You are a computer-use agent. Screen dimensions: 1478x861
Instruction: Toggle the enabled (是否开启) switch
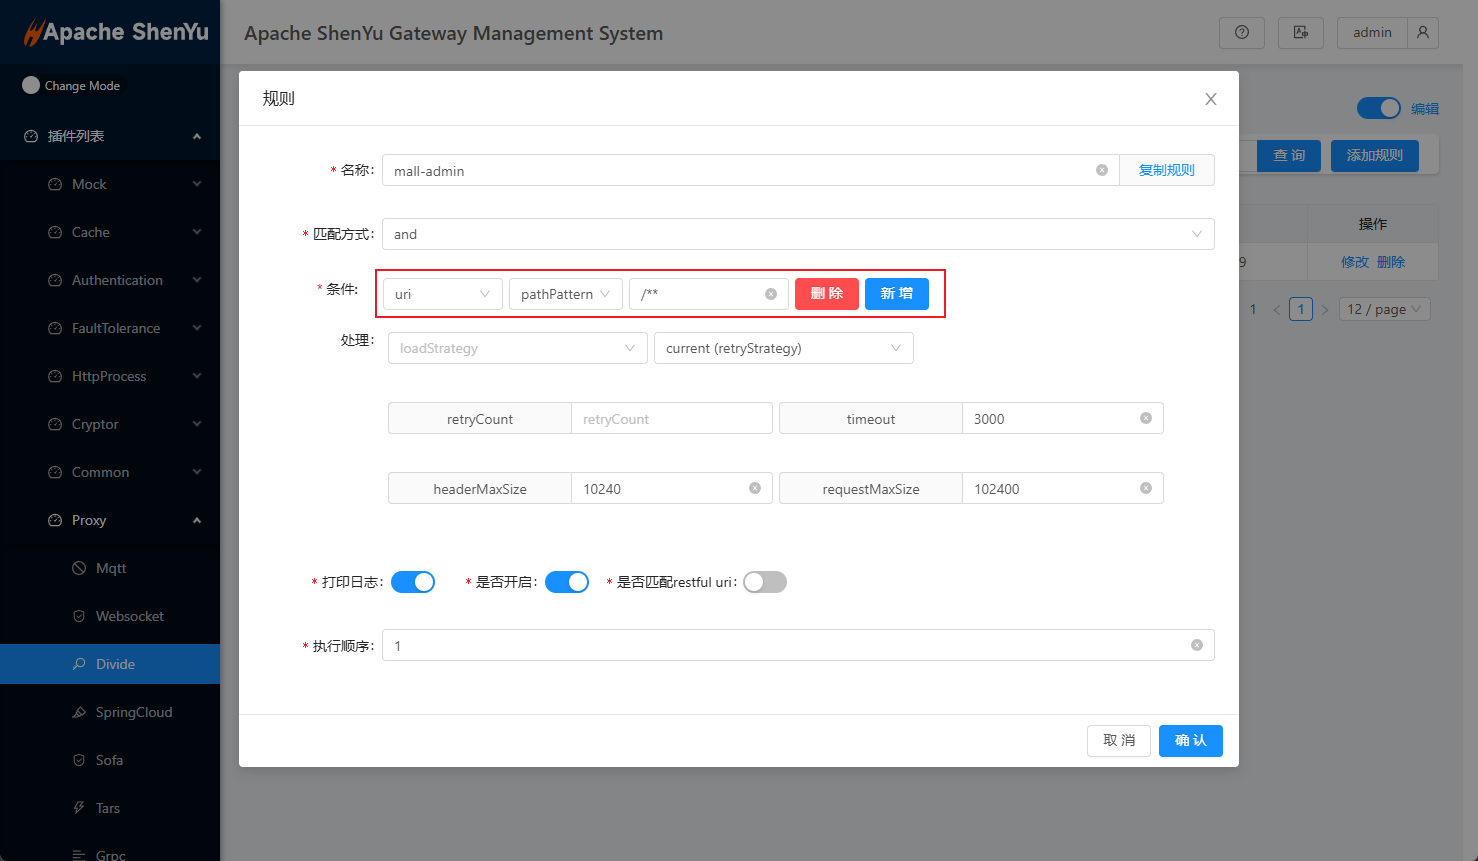567,582
